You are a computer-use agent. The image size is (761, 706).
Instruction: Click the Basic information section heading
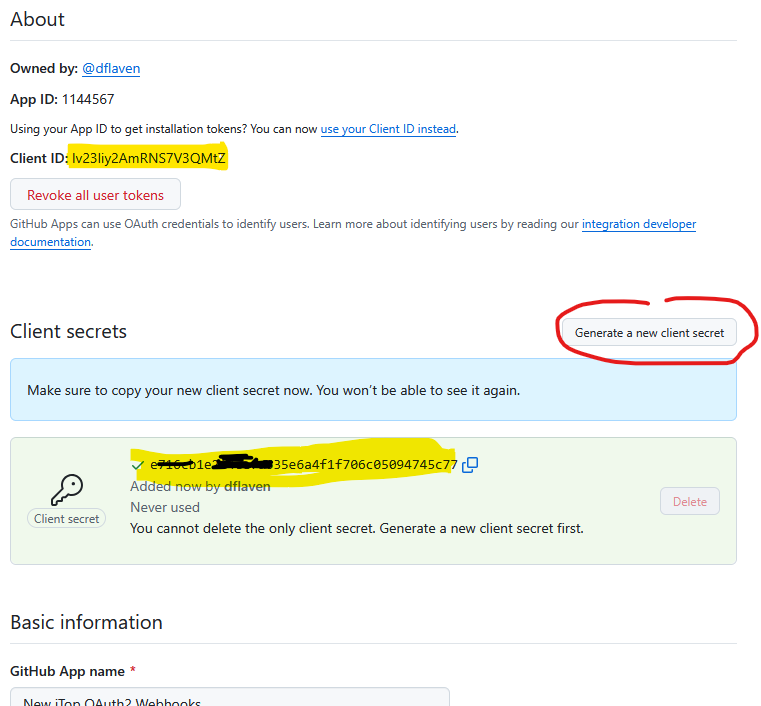(x=86, y=622)
